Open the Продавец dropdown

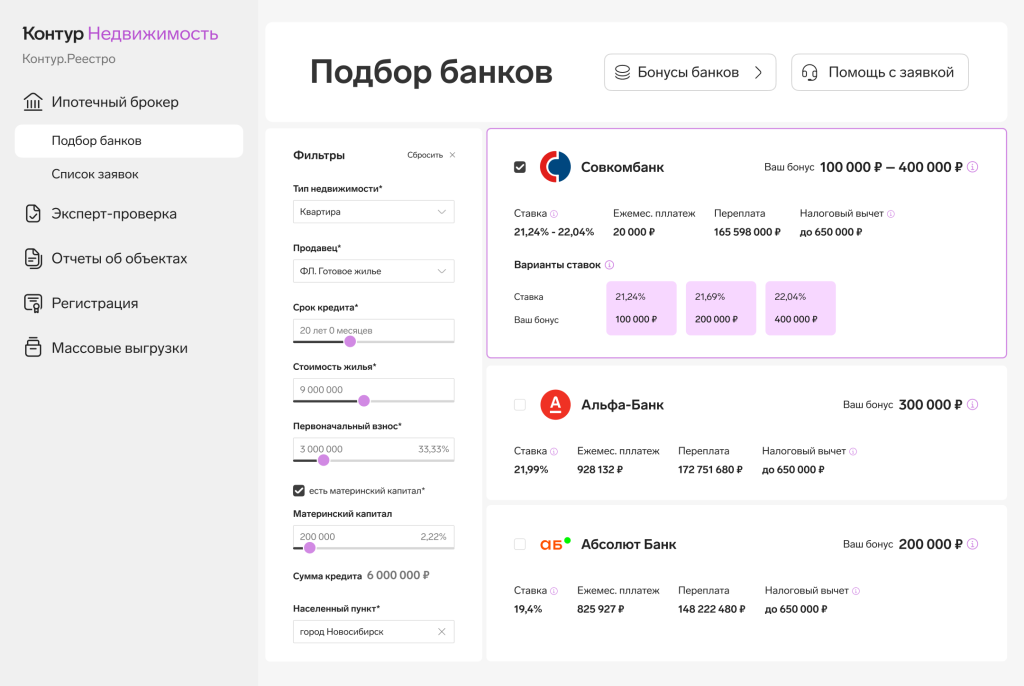pyautogui.click(x=374, y=271)
